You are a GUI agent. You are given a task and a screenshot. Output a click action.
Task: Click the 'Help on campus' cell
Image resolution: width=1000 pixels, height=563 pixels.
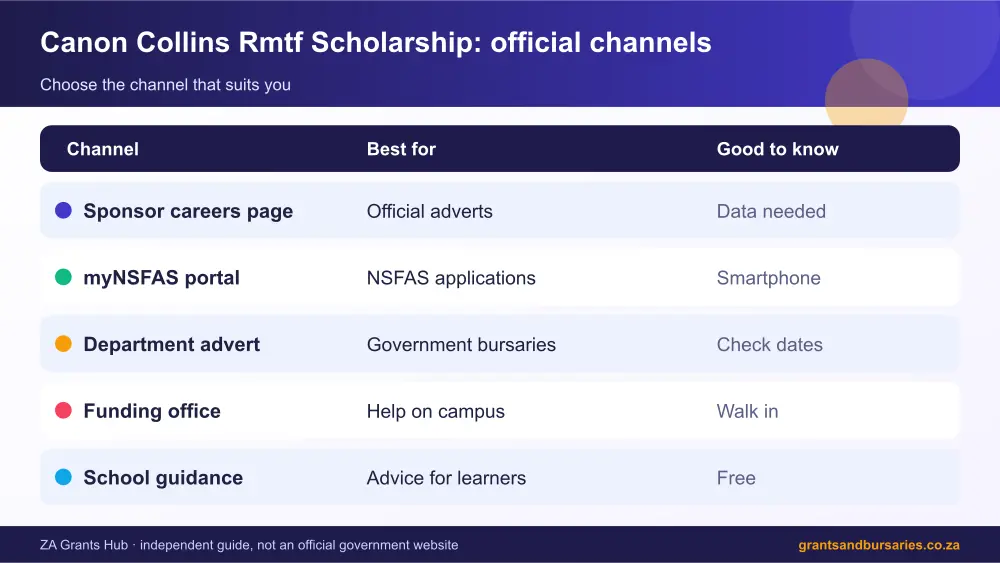(436, 412)
